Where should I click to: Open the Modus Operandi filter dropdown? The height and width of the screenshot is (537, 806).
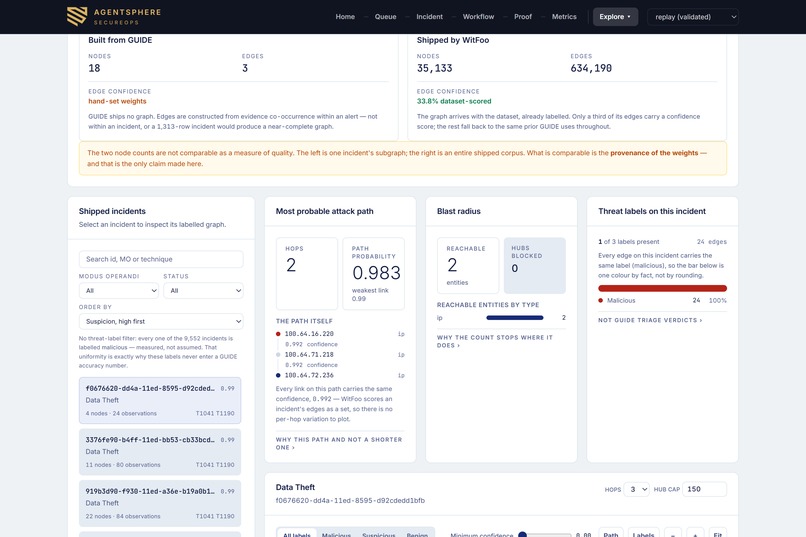119,290
